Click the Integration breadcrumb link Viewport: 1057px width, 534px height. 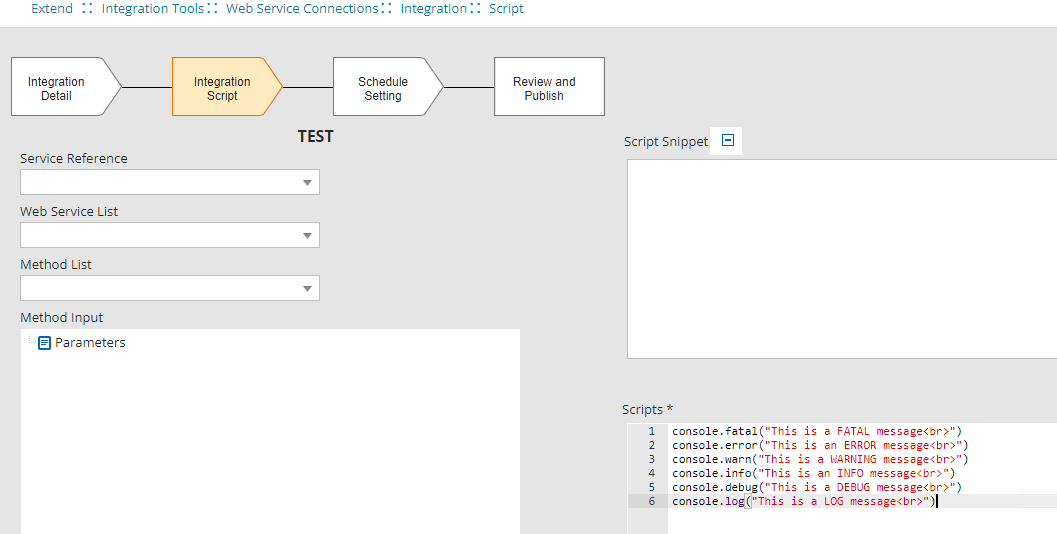pos(433,9)
